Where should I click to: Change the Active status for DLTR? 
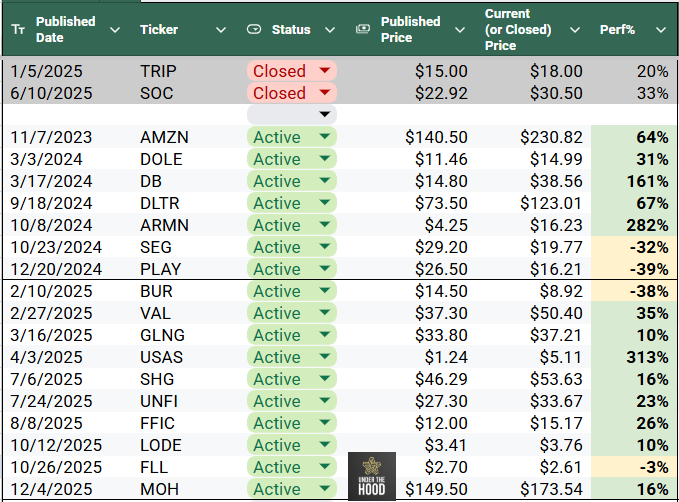[x=292, y=203]
